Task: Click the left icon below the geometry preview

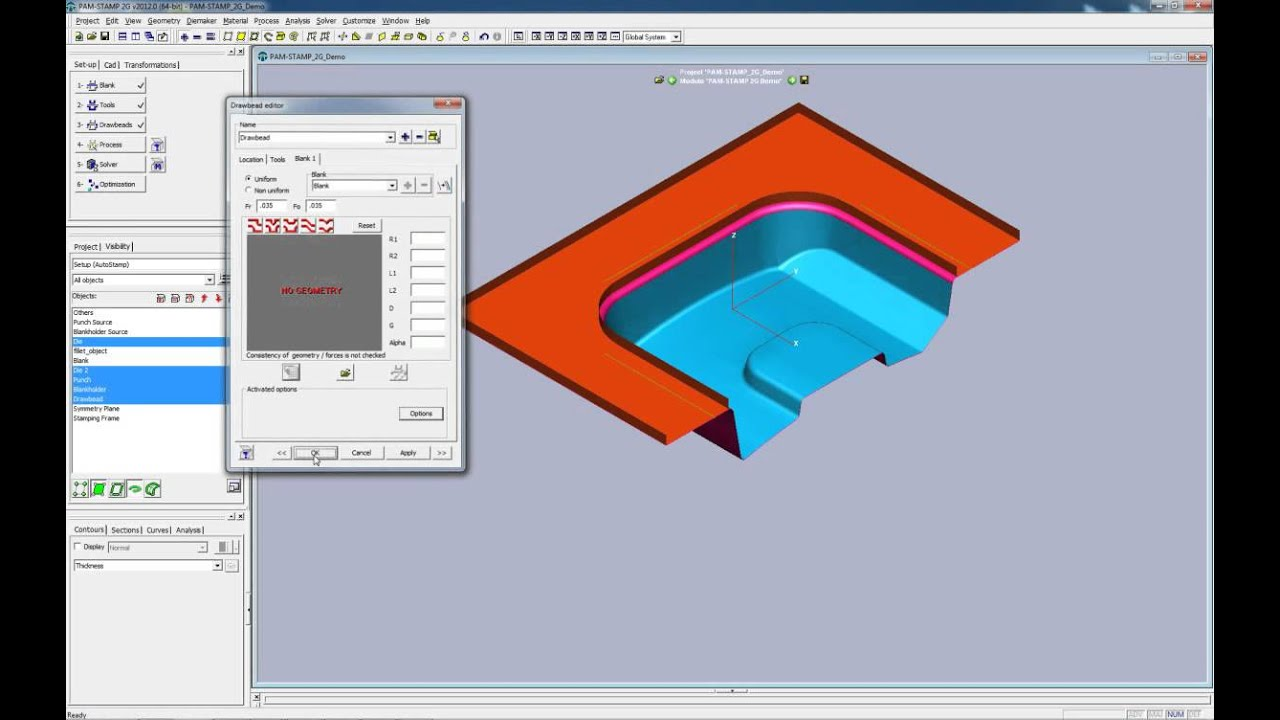Action: (290, 373)
